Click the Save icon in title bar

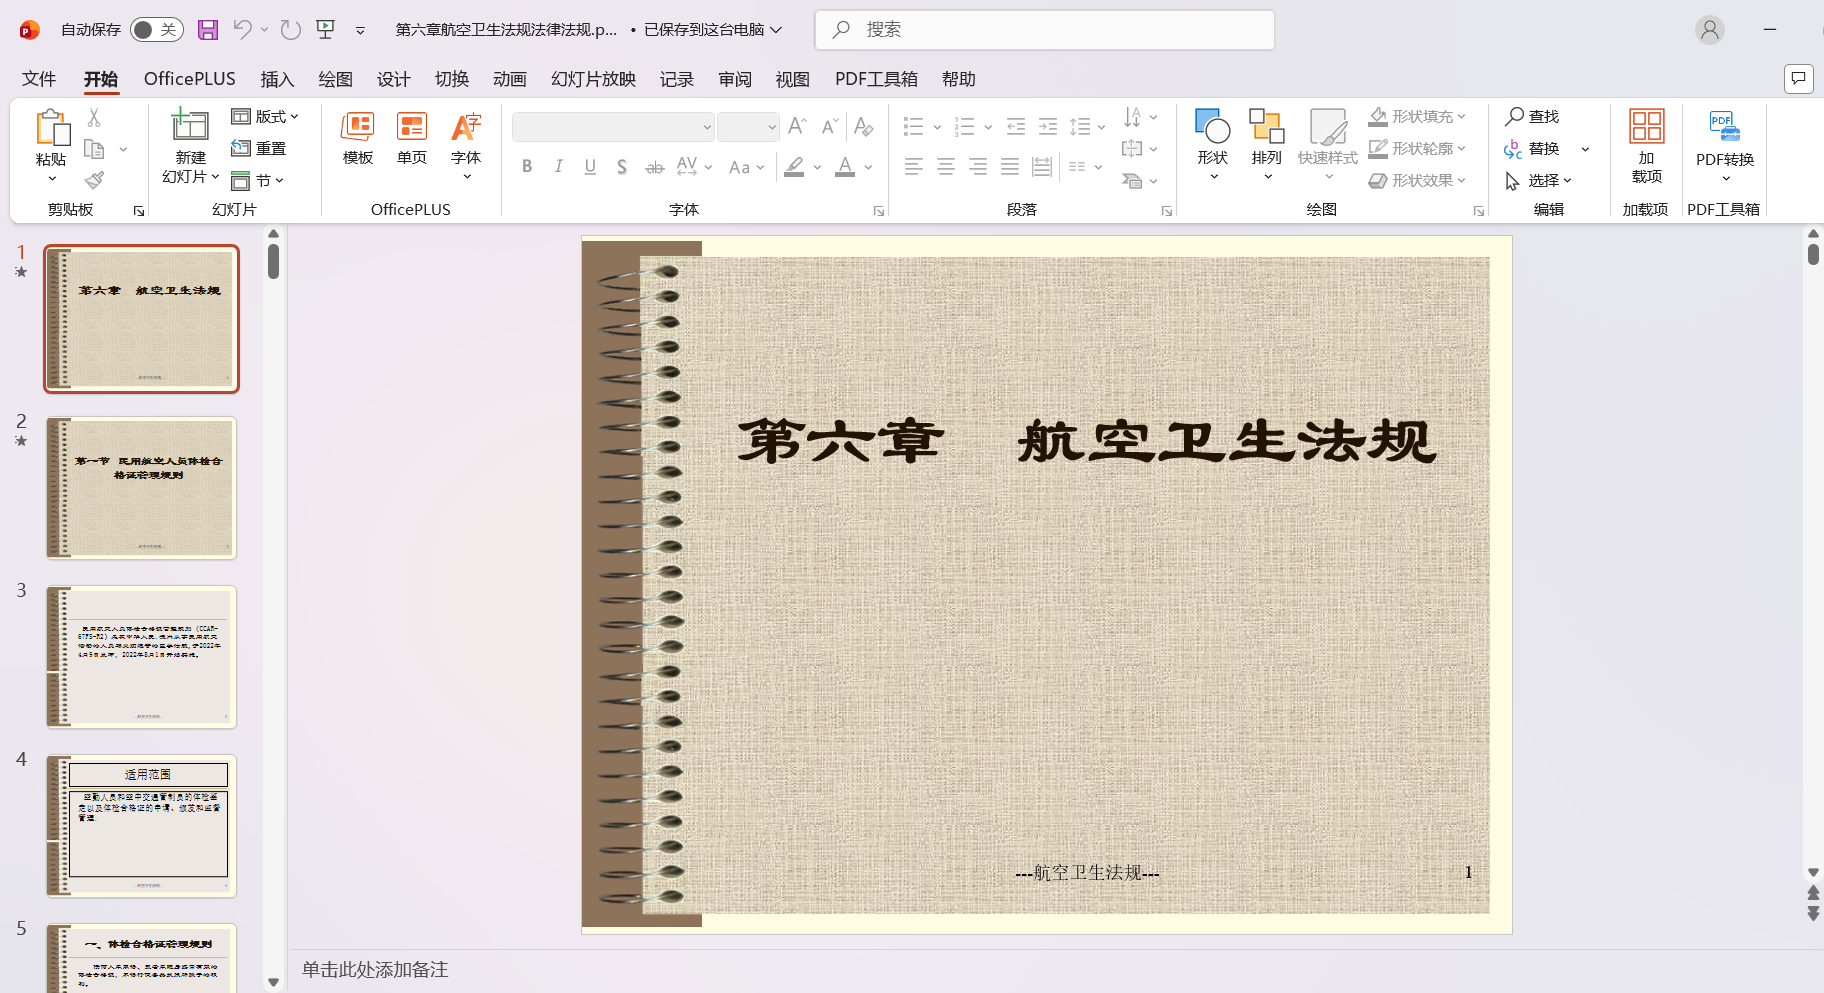208,30
